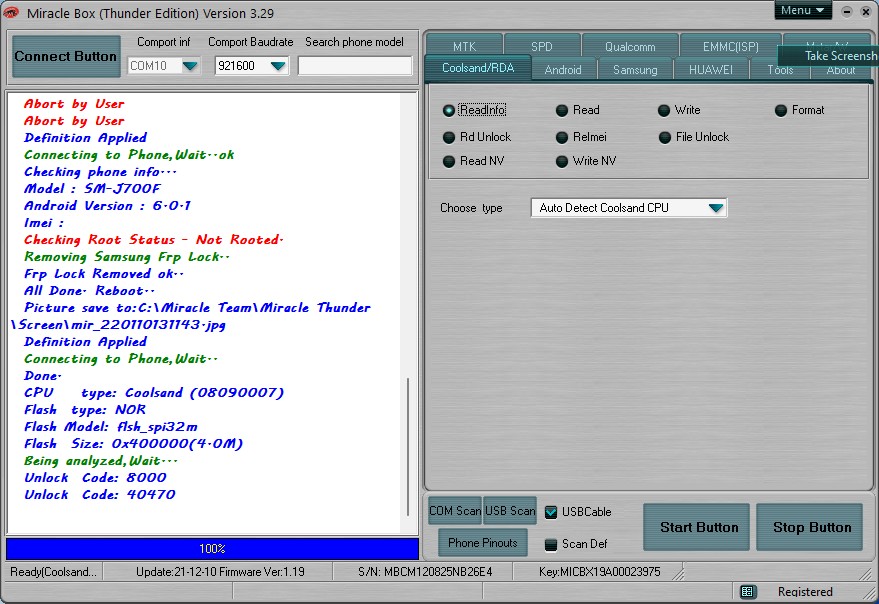Switch to the SPD tab
879x604 pixels.
pos(542,47)
